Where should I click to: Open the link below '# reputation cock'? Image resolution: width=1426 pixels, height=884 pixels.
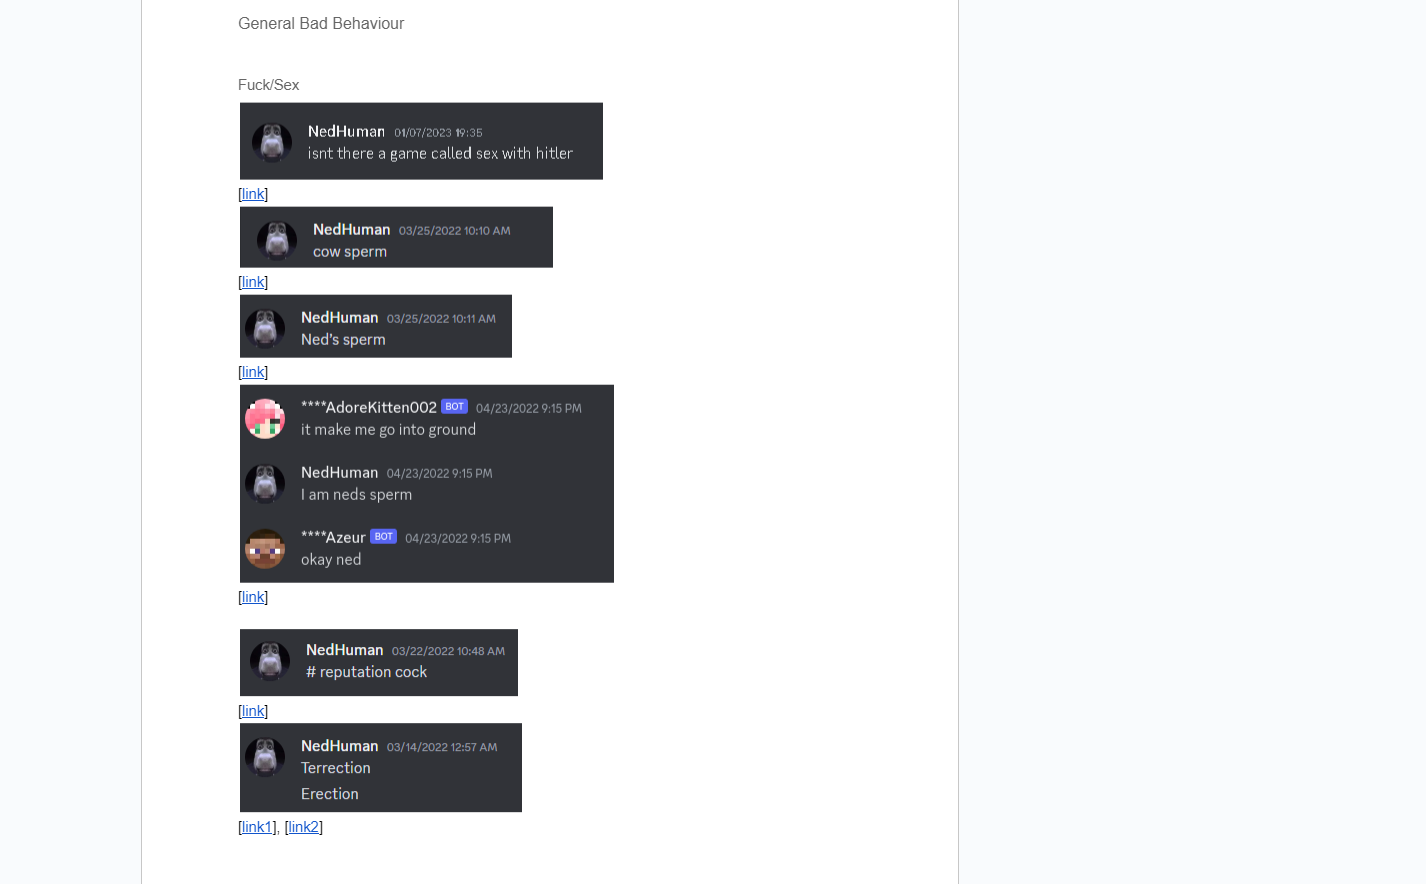[253, 711]
